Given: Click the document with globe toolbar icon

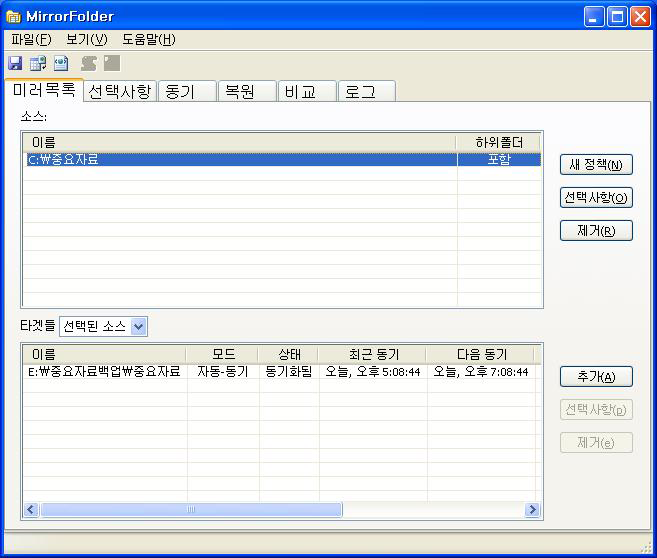Looking at the screenshot, I should pyautogui.click(x=61, y=64).
